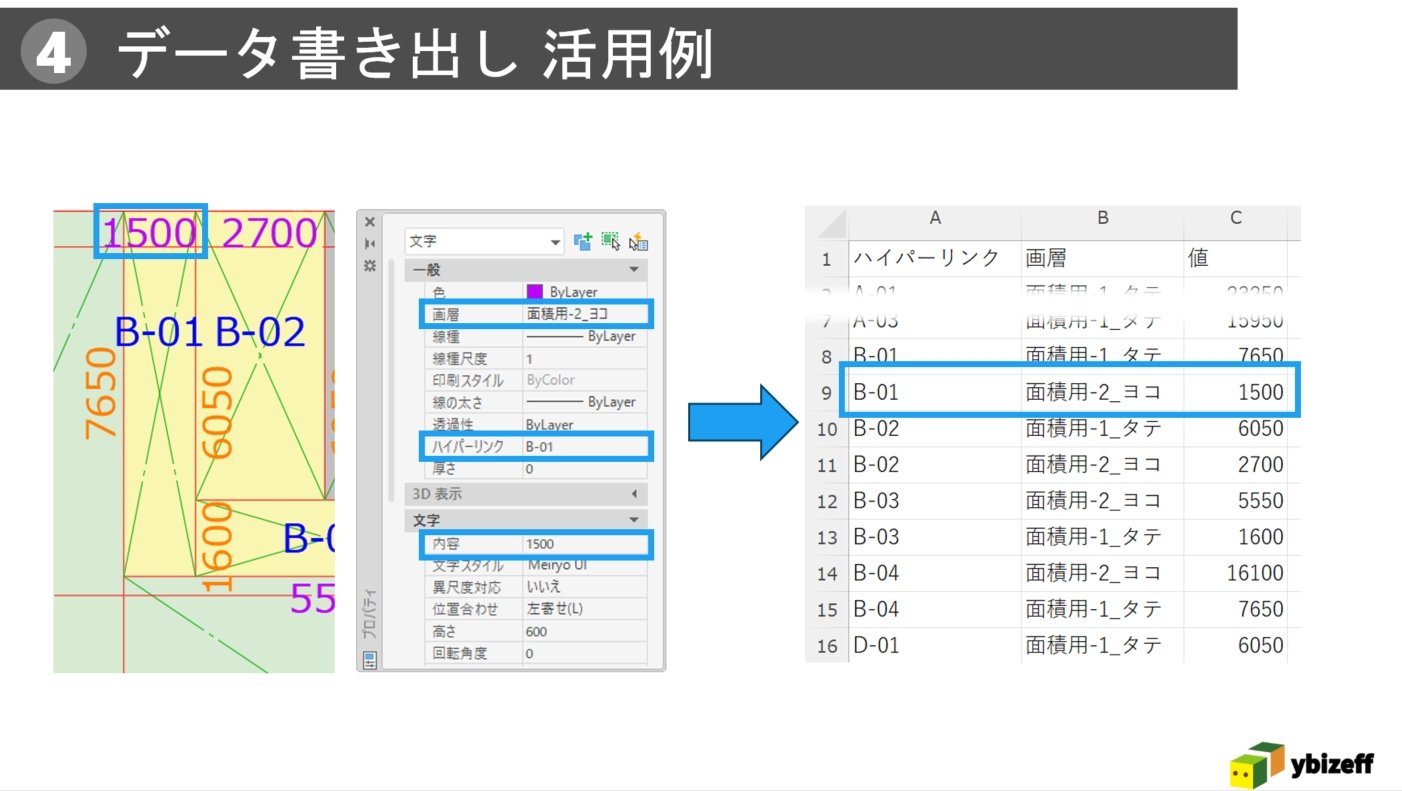Select the 2700 dimension text in drawing
Image resolution: width=1402 pixels, height=791 pixels.
(x=269, y=233)
